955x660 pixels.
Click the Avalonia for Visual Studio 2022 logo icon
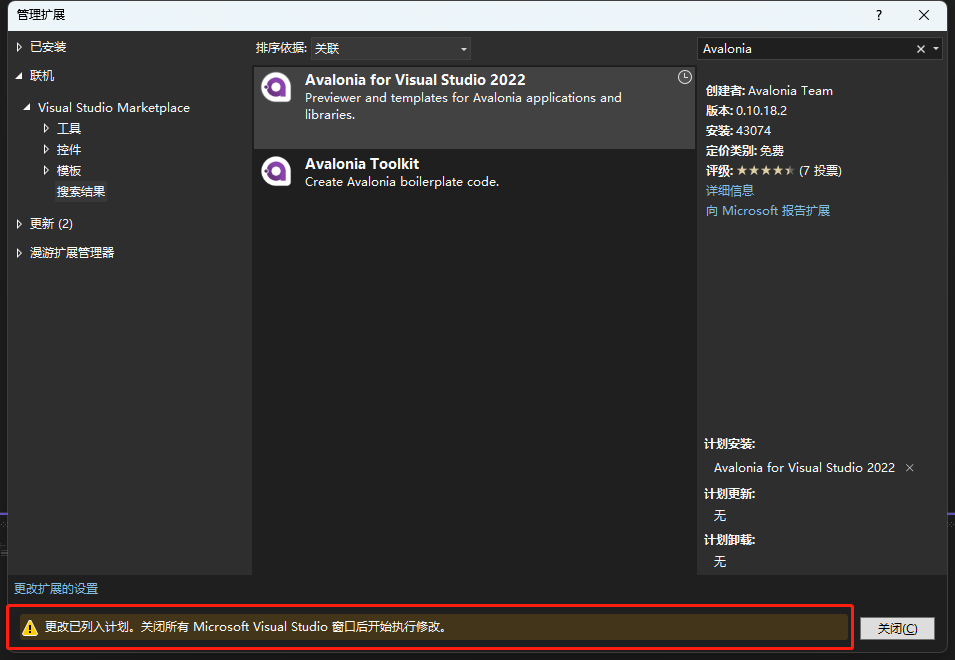(x=276, y=88)
